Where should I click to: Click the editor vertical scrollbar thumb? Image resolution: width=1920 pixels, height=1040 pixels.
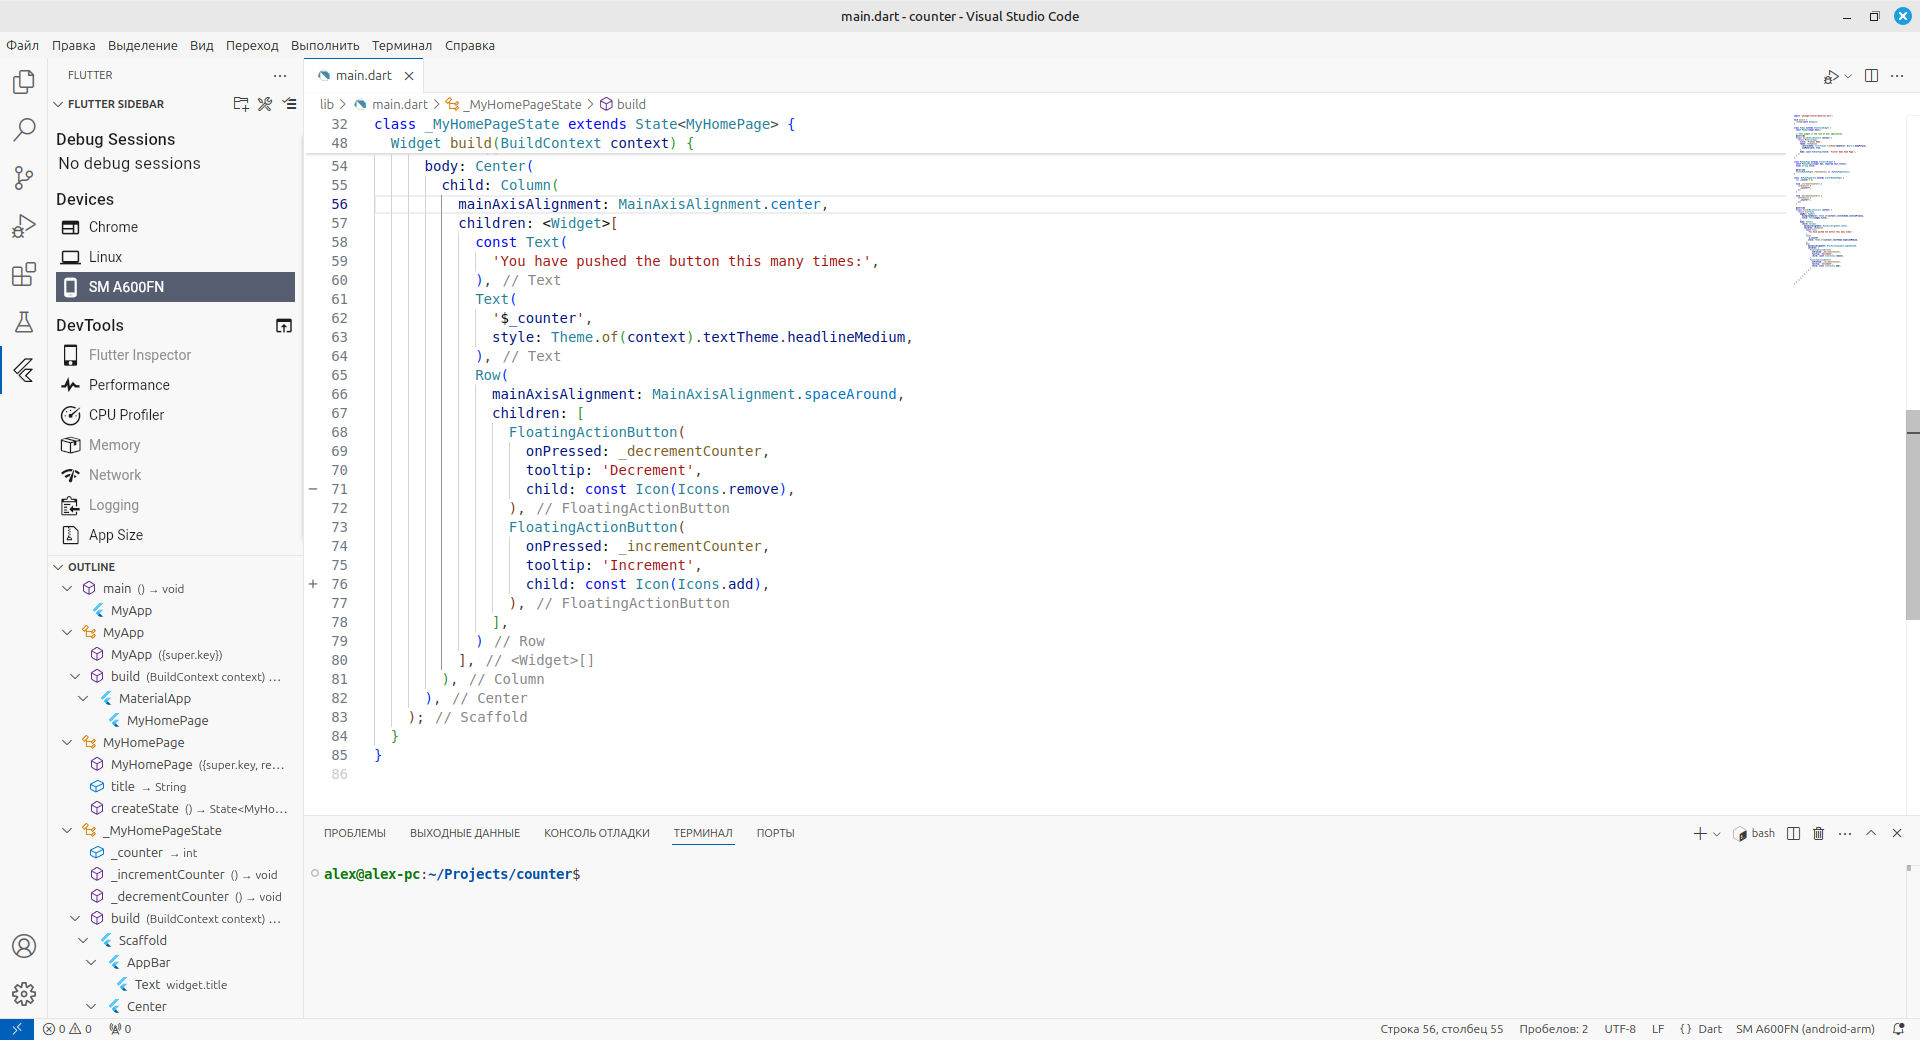(1912, 515)
